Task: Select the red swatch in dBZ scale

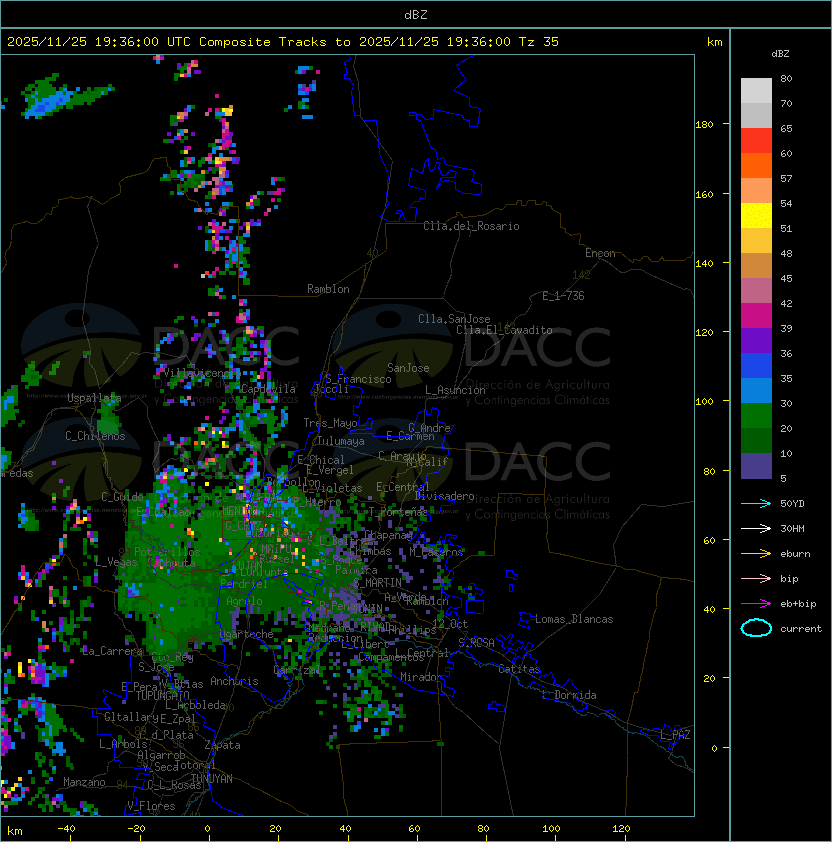Action: tap(756, 141)
